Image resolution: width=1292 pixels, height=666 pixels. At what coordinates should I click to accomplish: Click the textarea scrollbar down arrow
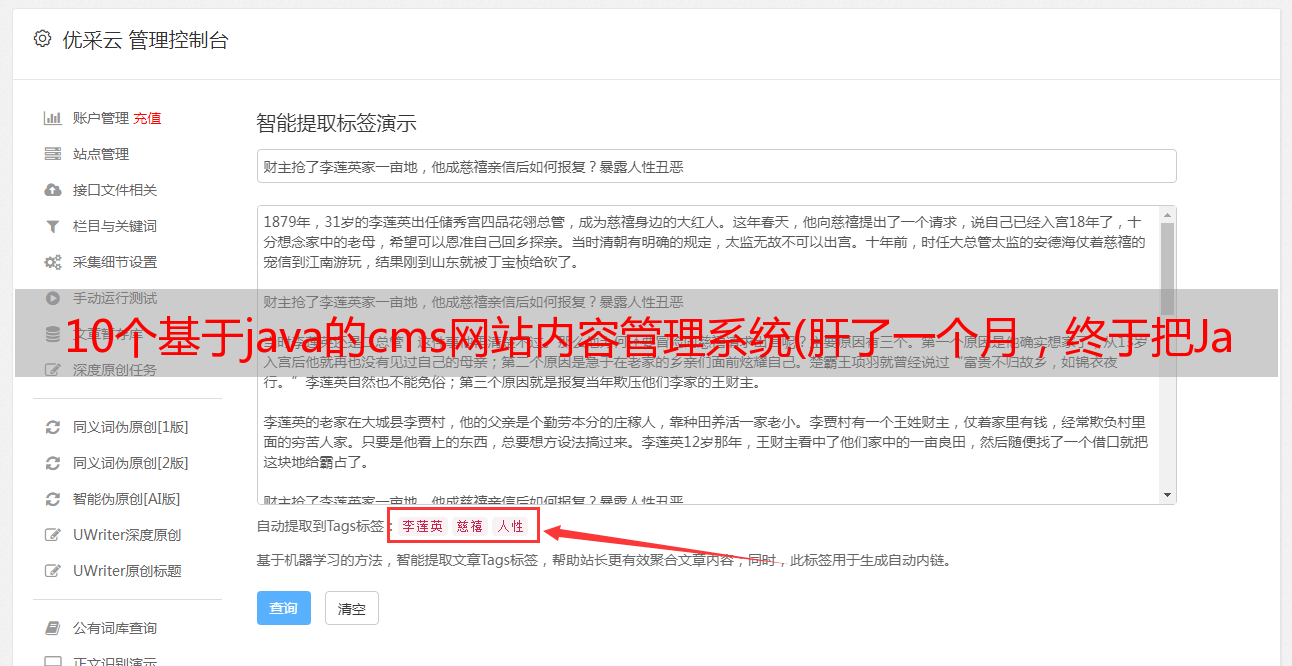pyautogui.click(x=1167, y=495)
